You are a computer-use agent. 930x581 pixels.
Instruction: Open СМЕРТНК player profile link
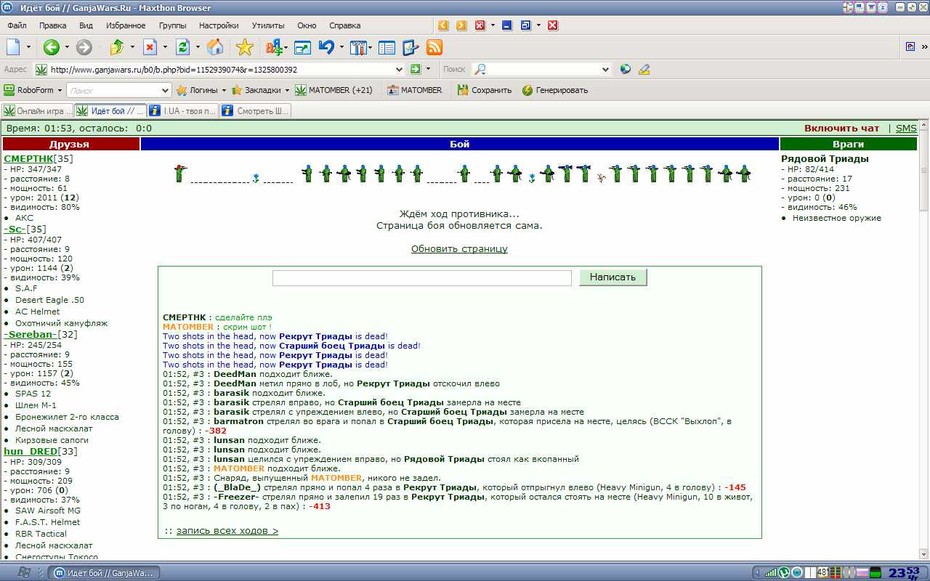[28, 159]
